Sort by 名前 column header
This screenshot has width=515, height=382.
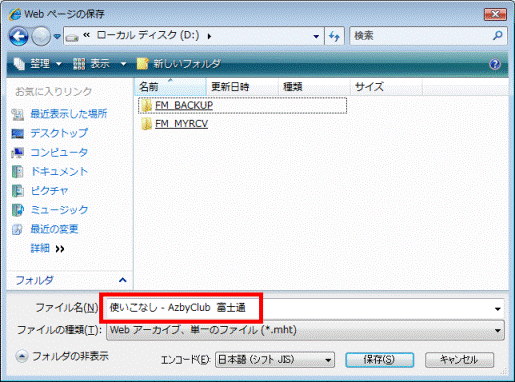pos(170,87)
